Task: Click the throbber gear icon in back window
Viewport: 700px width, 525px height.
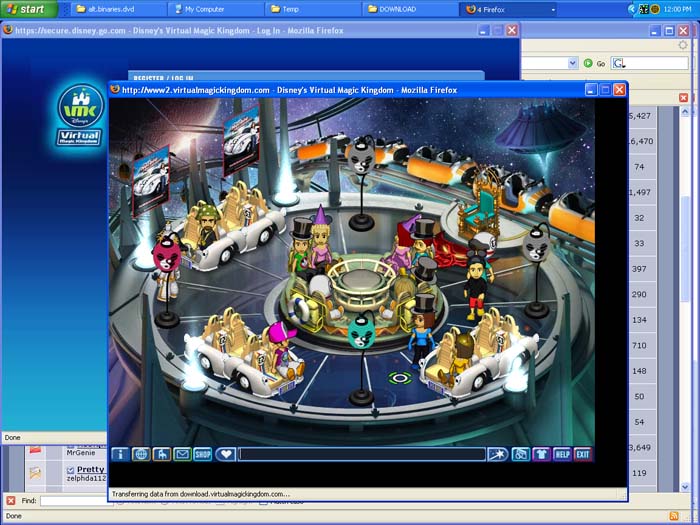Action: pos(683,45)
